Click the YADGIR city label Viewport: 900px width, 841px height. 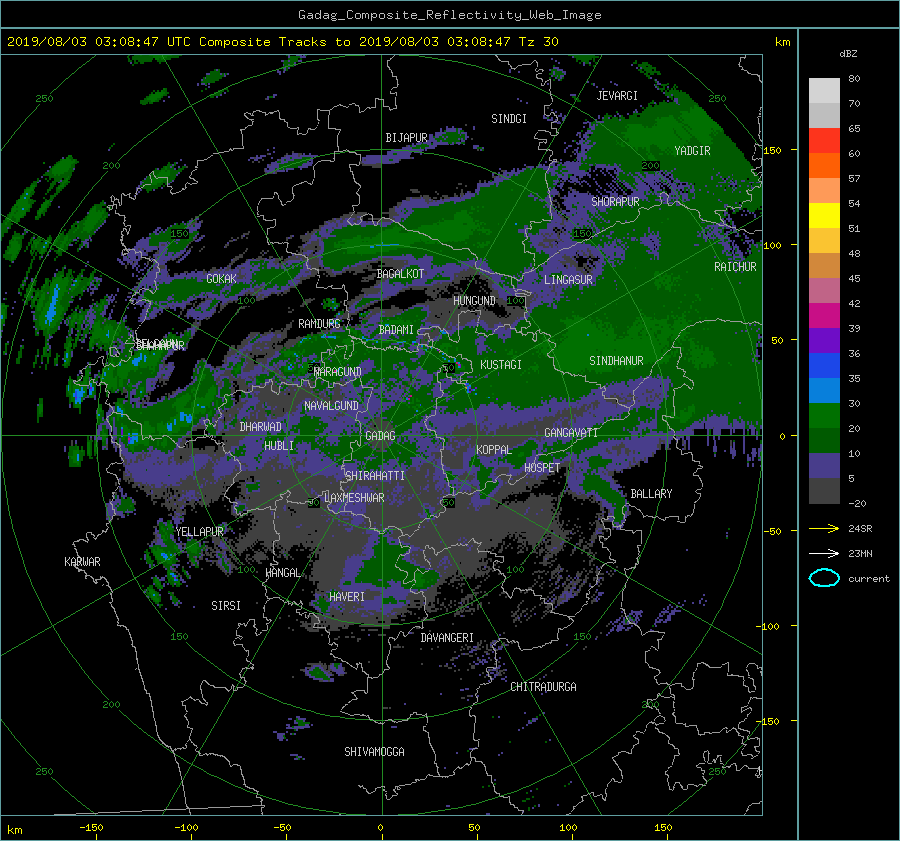[x=692, y=151]
